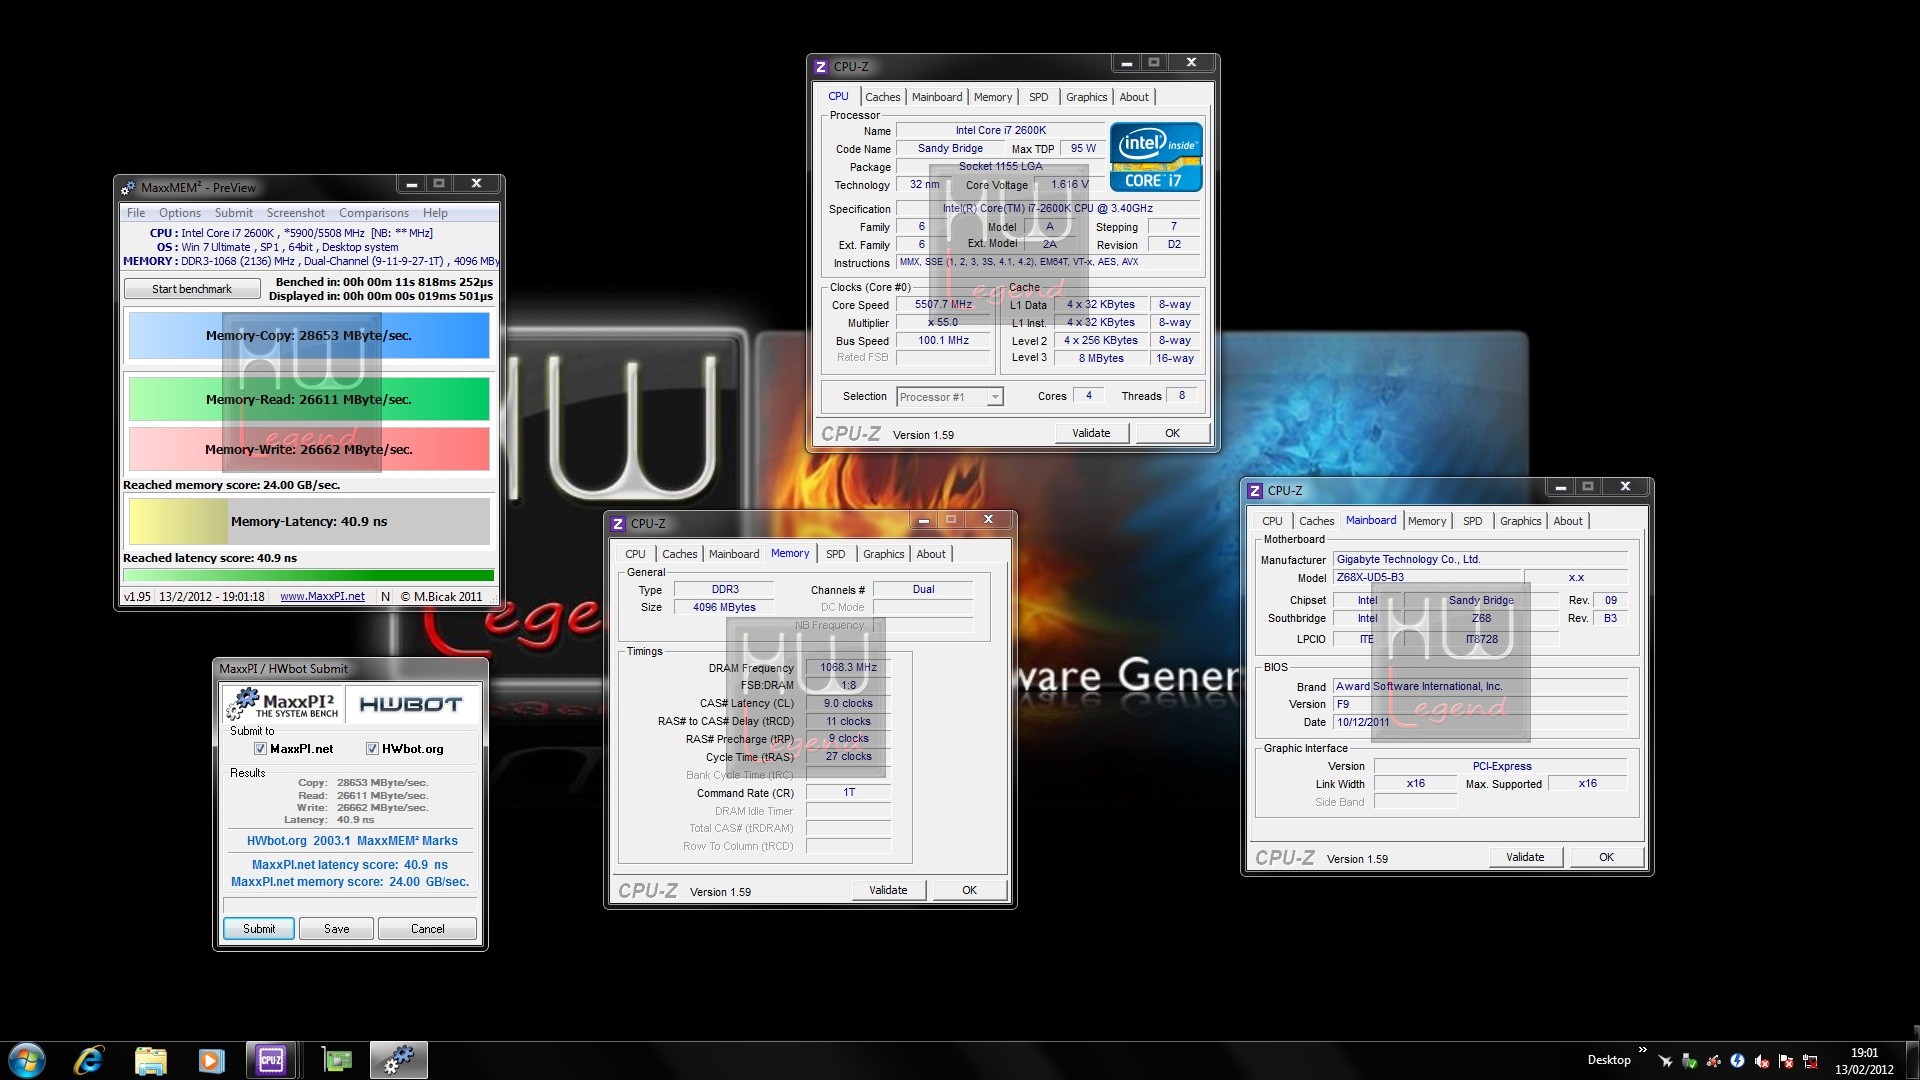
Task: Click the MaxxPI² system bench logo
Action: tap(283, 705)
